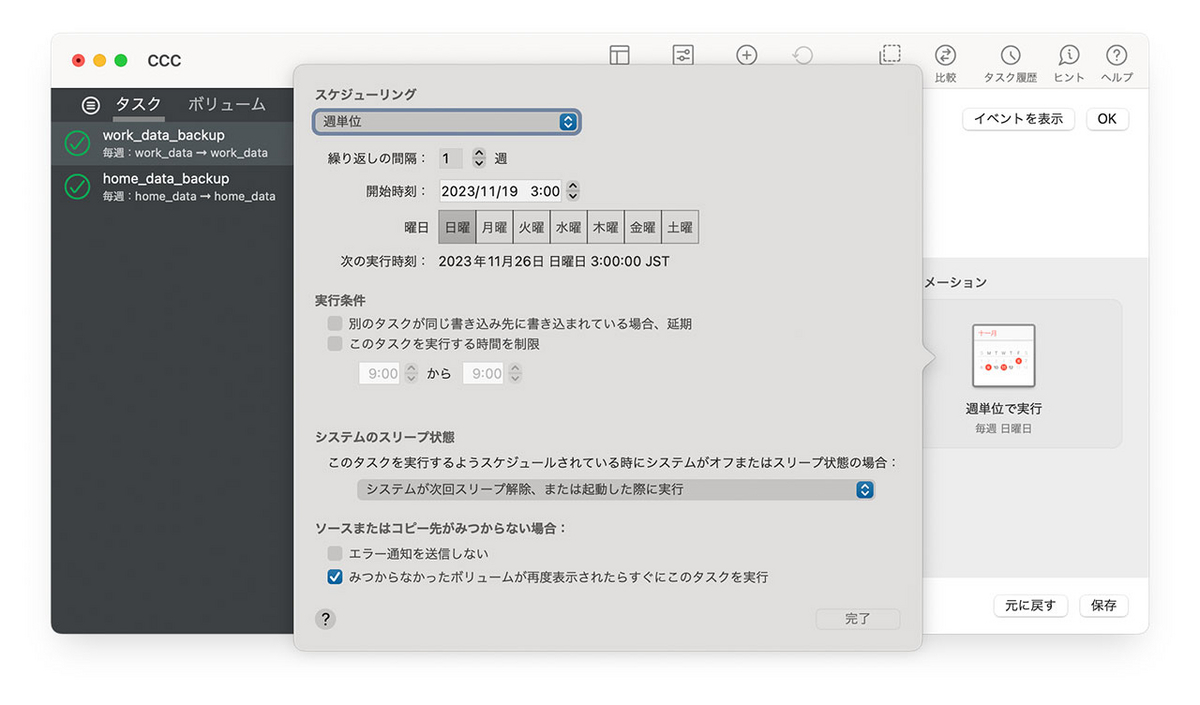Open the settings sliders icon in toolbar
This screenshot has width=1200, height=705.
(x=683, y=56)
